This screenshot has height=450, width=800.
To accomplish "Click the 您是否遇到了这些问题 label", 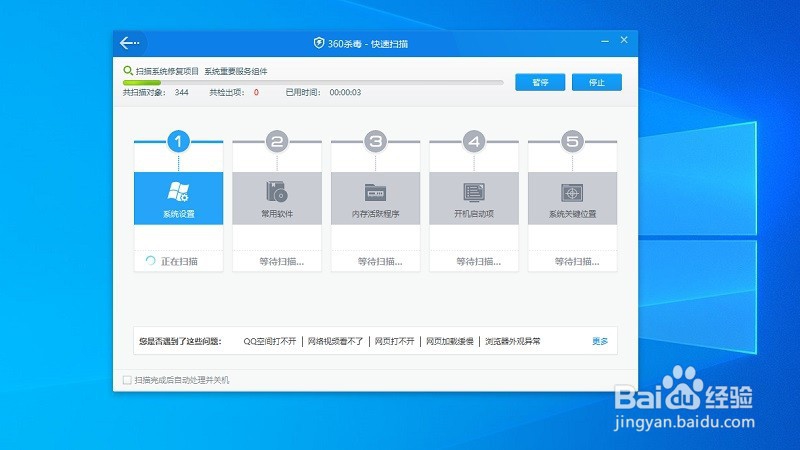I will pyautogui.click(x=180, y=341).
